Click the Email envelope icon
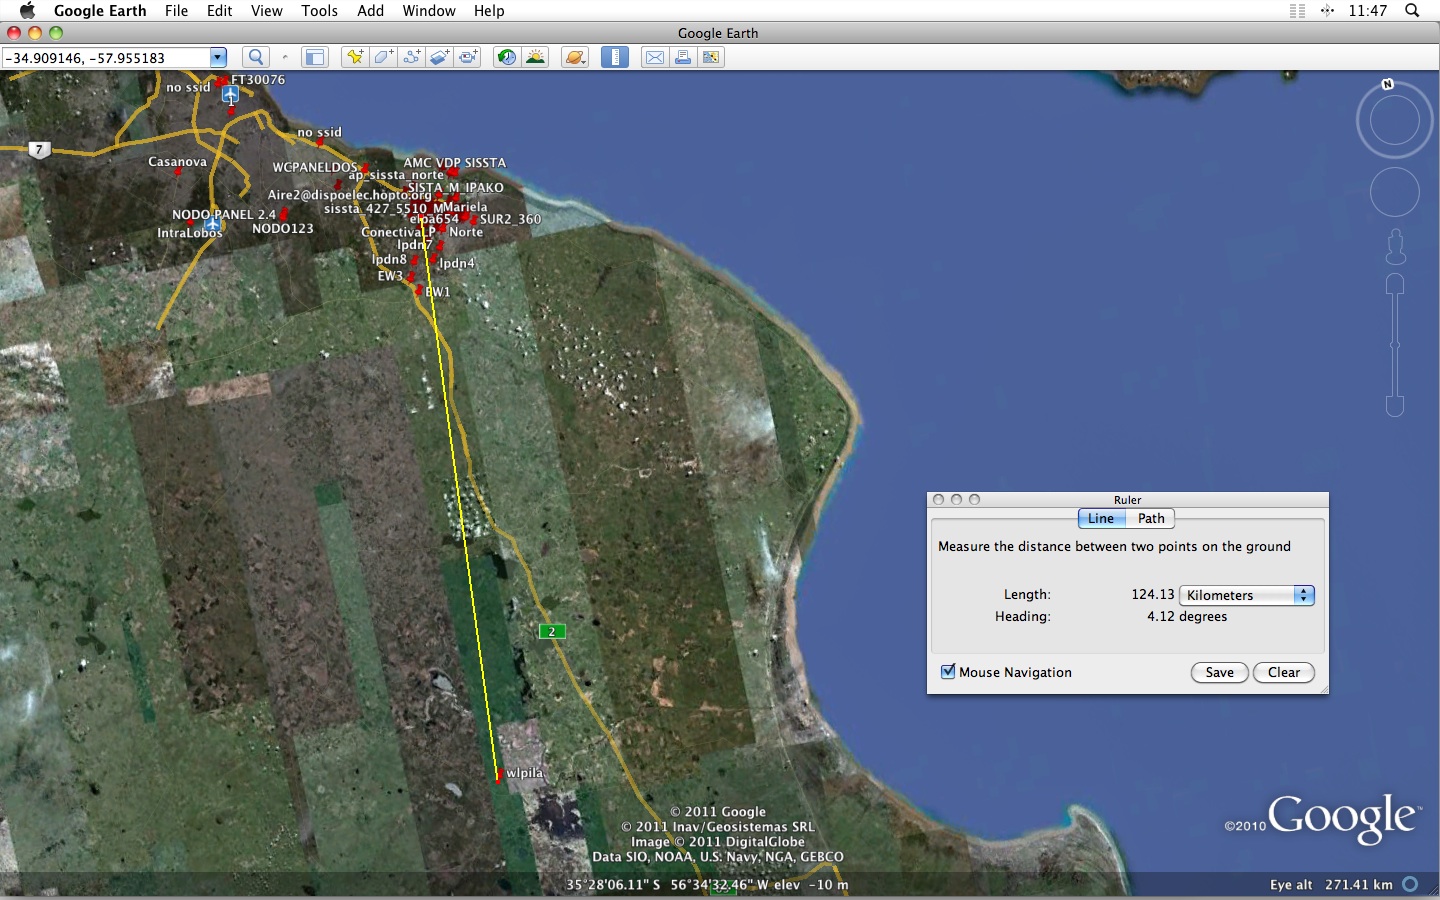 (x=654, y=57)
